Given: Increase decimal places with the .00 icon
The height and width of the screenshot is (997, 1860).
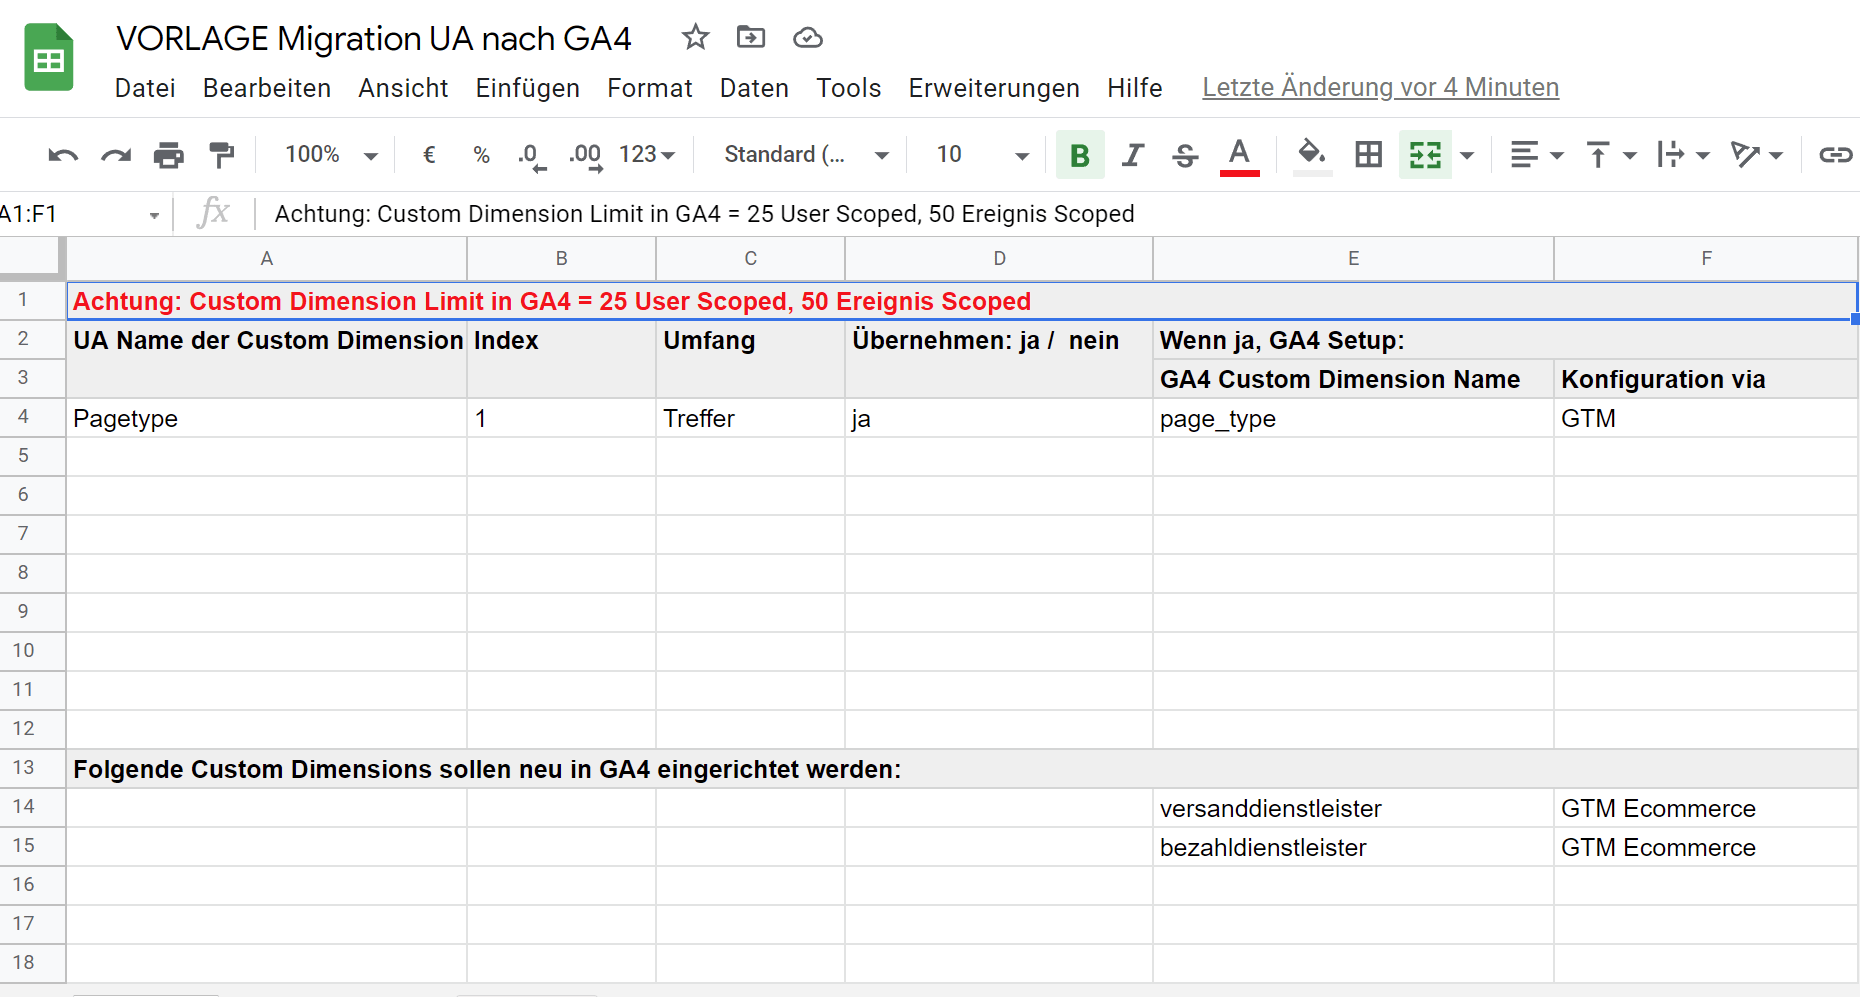Looking at the screenshot, I should (584, 154).
